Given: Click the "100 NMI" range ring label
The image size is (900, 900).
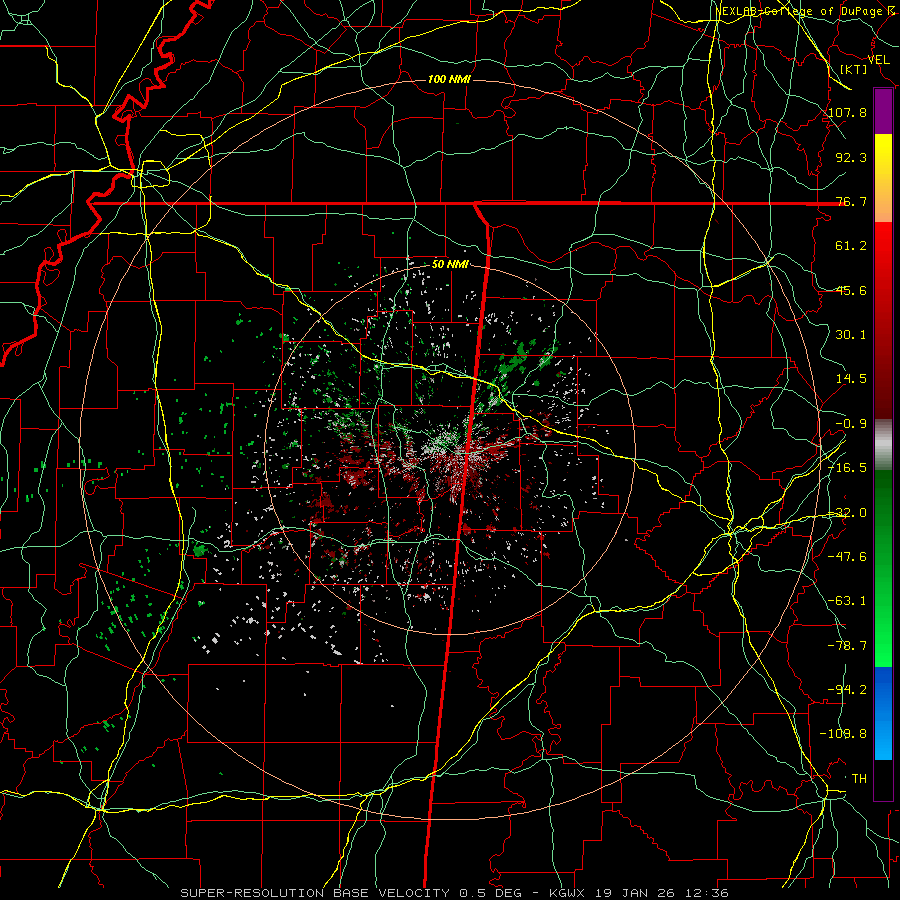Looking at the screenshot, I should (449, 79).
